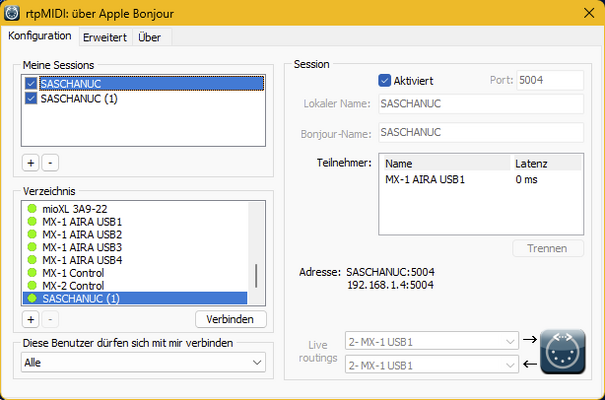The height and width of the screenshot is (400, 605).
Task: Add directory entry with plus button
Action: point(31,319)
